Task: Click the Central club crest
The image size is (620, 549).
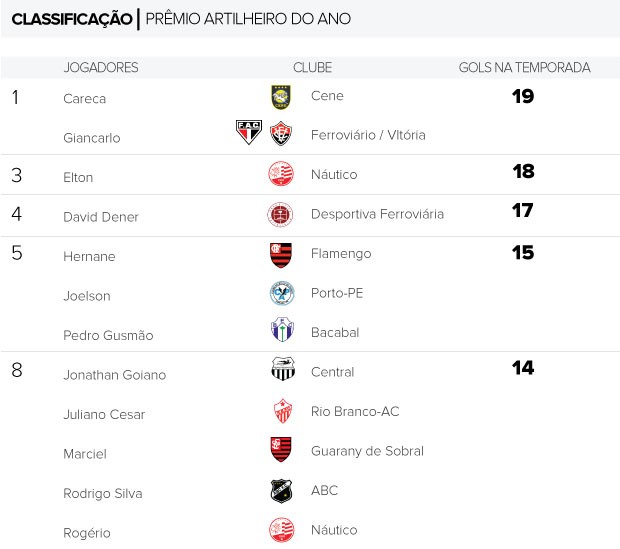Action: click(283, 369)
